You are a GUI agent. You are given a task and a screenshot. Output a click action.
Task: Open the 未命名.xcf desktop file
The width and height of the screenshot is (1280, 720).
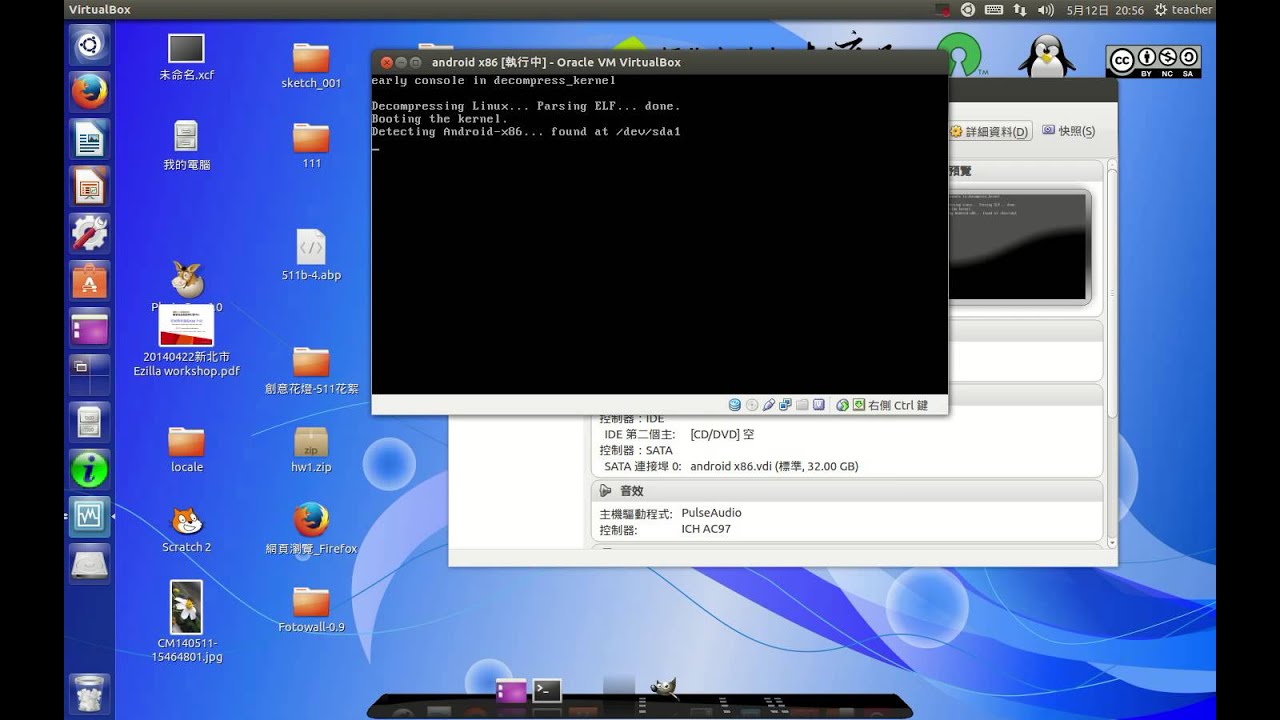(x=186, y=57)
